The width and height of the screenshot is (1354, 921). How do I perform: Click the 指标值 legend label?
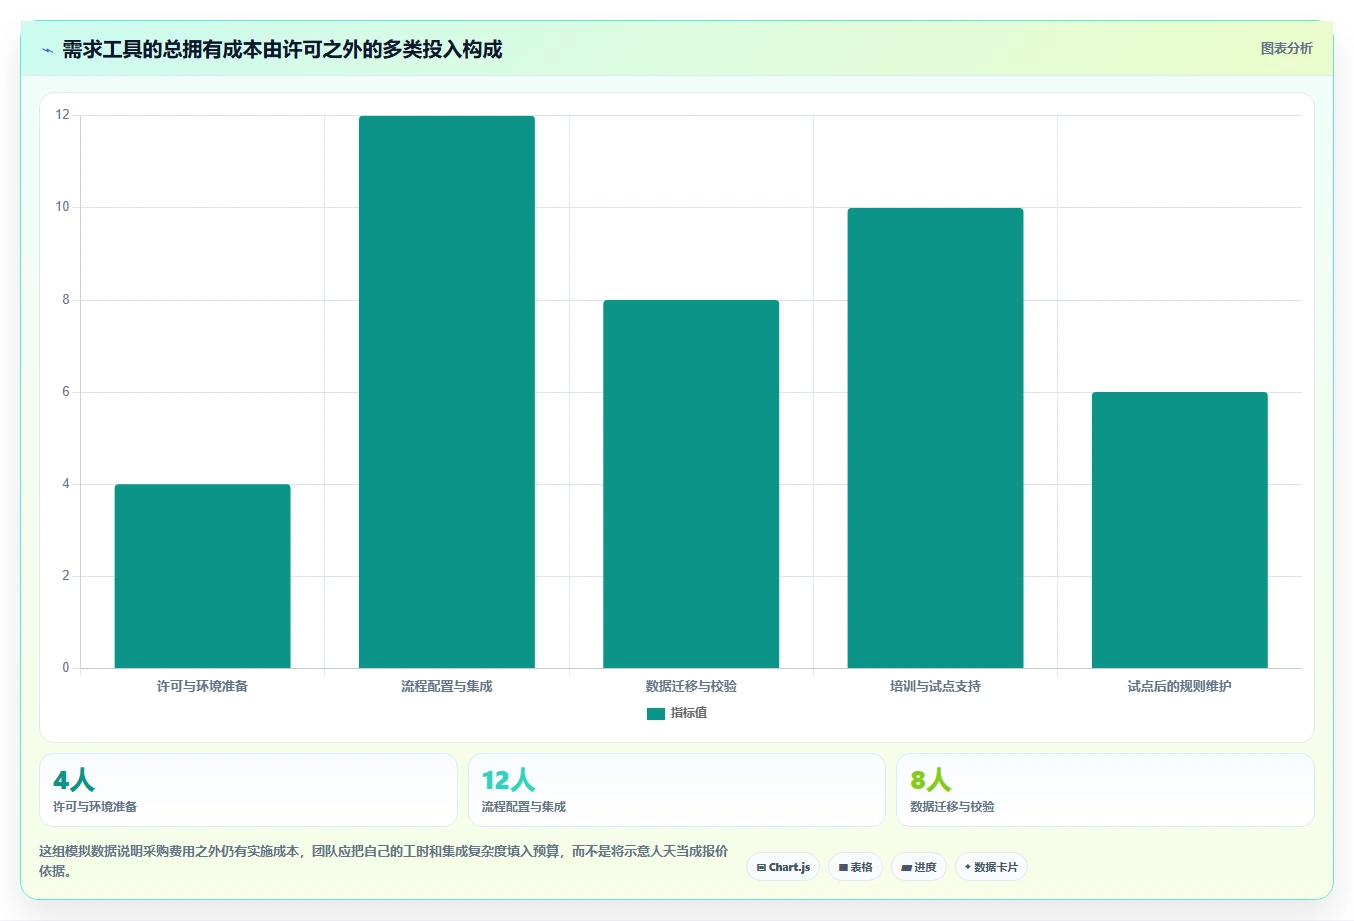[x=689, y=713]
